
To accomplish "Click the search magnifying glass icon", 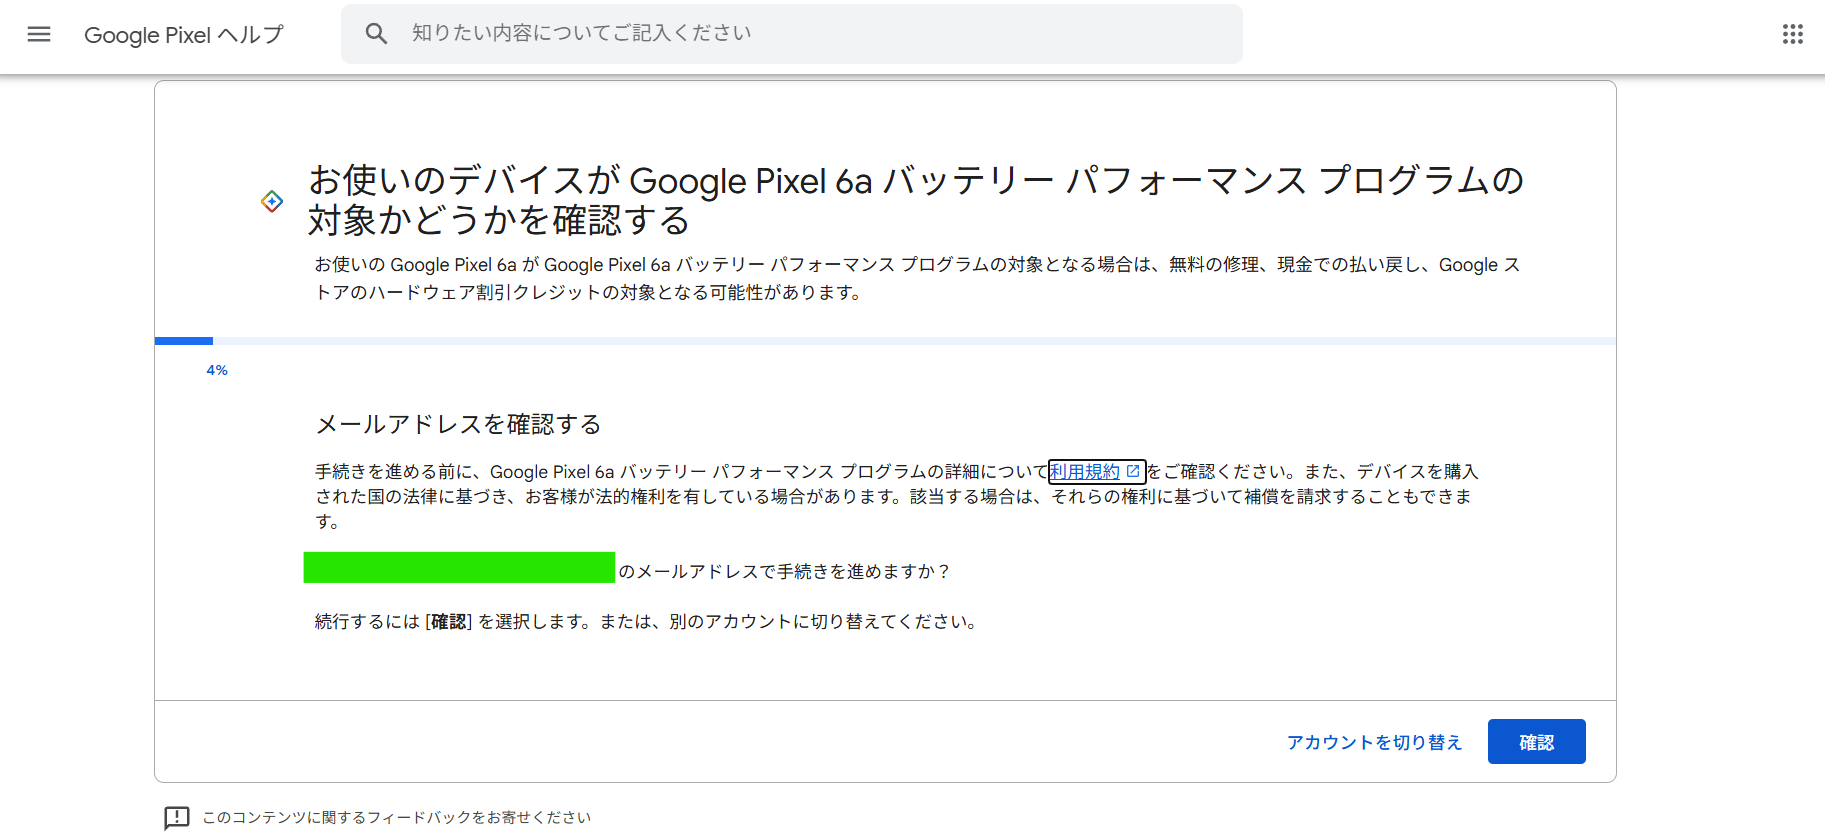I will tap(377, 33).
